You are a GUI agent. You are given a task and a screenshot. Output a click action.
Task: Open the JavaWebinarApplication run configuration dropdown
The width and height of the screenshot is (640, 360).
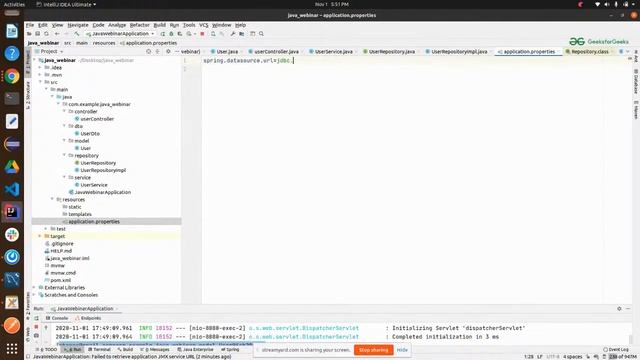120,34
